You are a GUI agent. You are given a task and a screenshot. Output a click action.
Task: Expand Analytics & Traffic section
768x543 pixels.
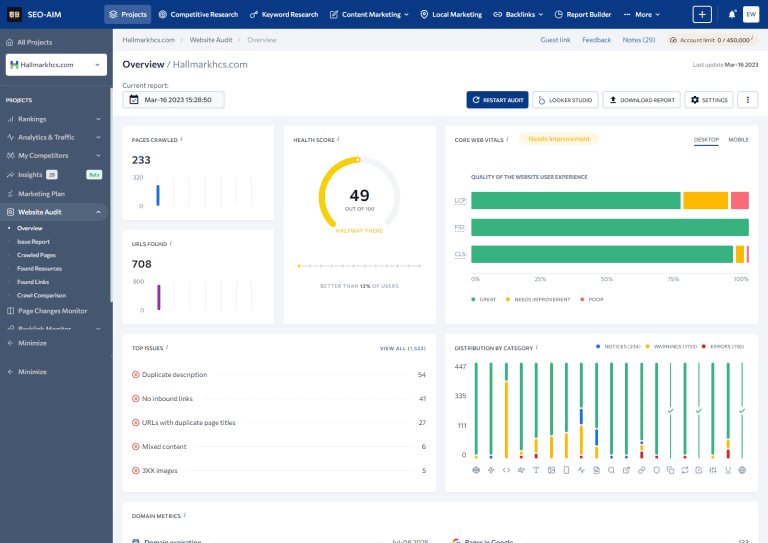pos(54,137)
